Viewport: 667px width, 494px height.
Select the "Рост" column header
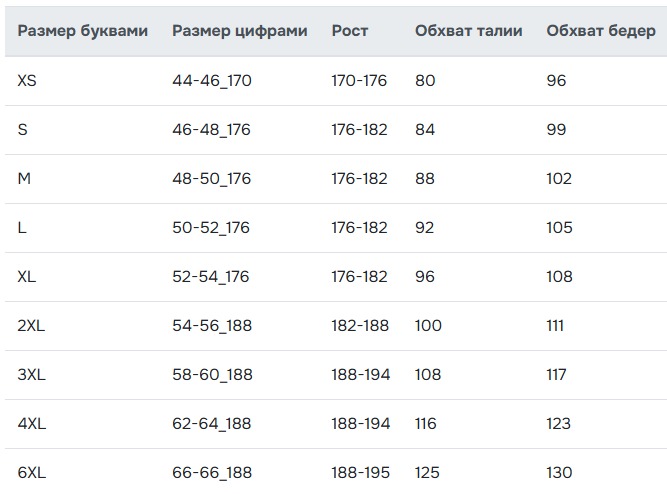pos(350,31)
